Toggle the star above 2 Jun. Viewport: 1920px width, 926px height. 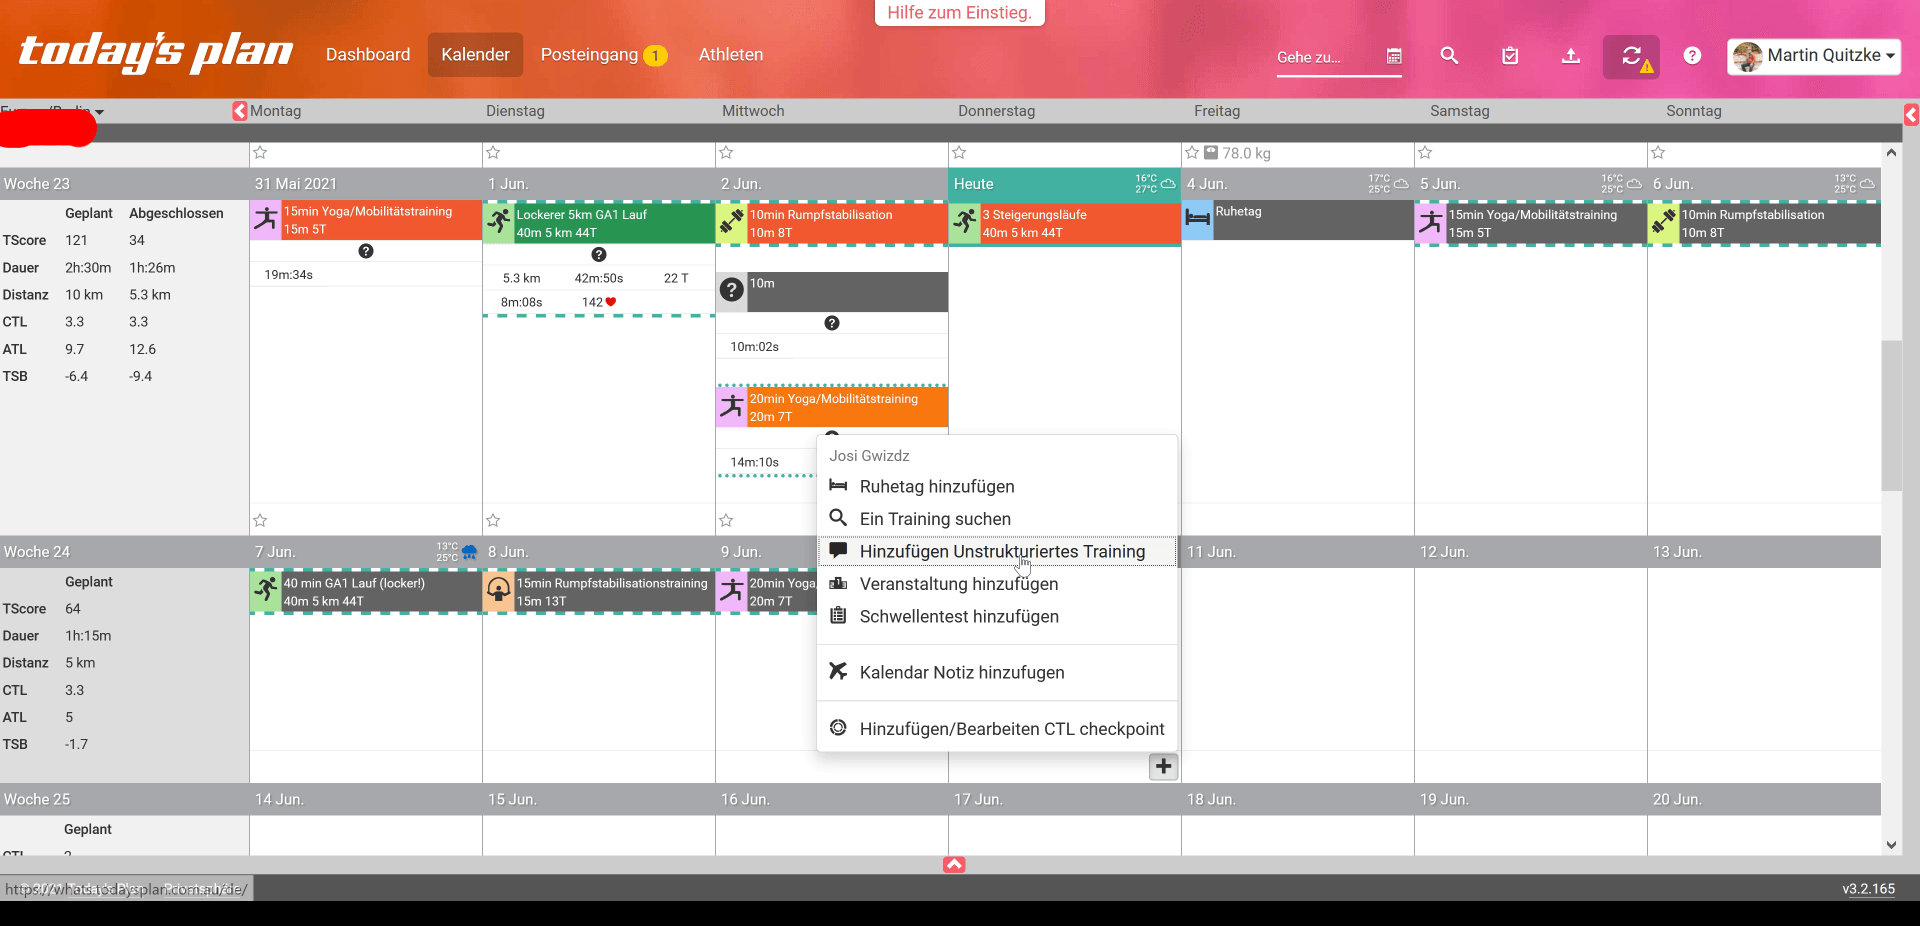pos(726,153)
